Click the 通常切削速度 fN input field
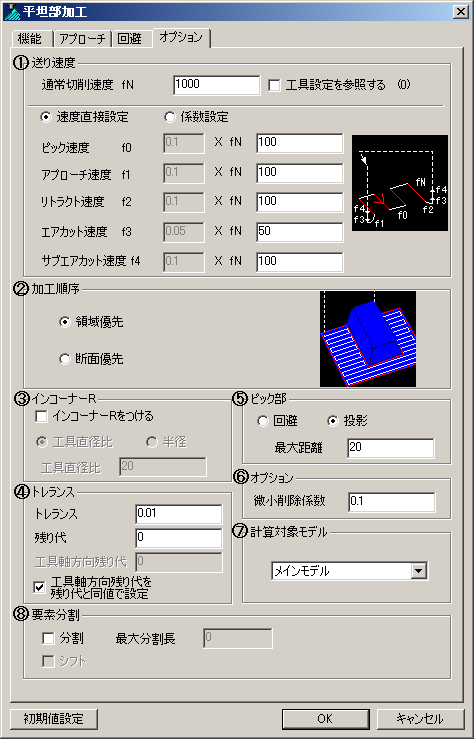This screenshot has height=739, width=474. coord(217,85)
